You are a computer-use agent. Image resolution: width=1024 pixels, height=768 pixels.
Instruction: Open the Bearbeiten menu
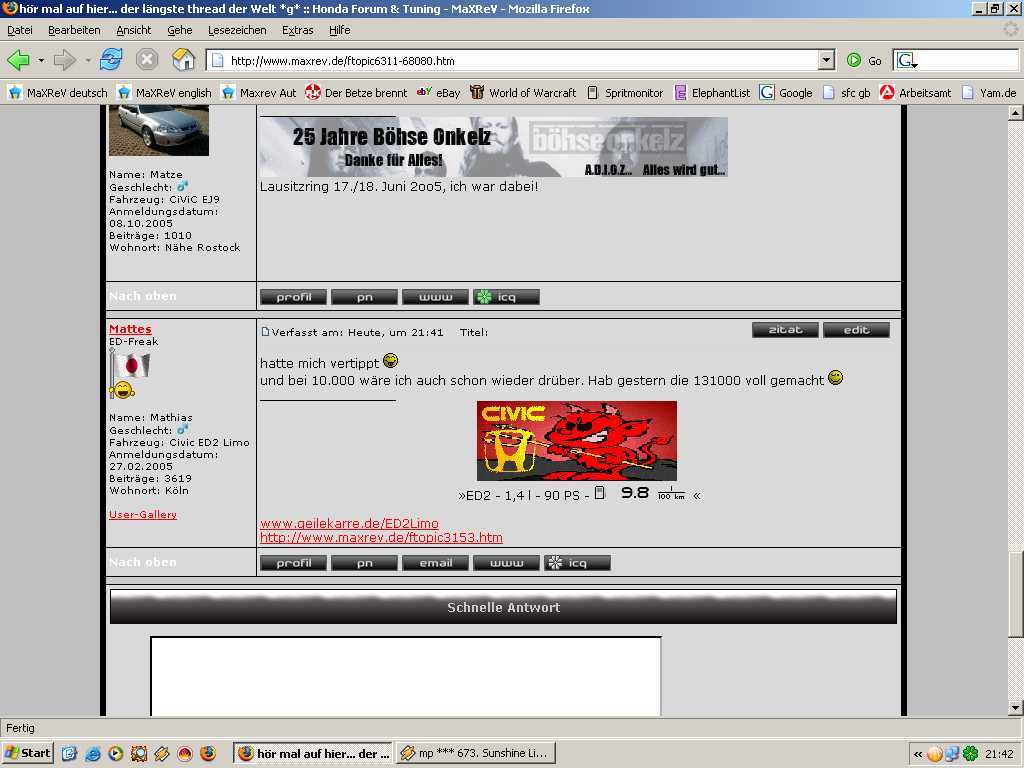point(74,30)
